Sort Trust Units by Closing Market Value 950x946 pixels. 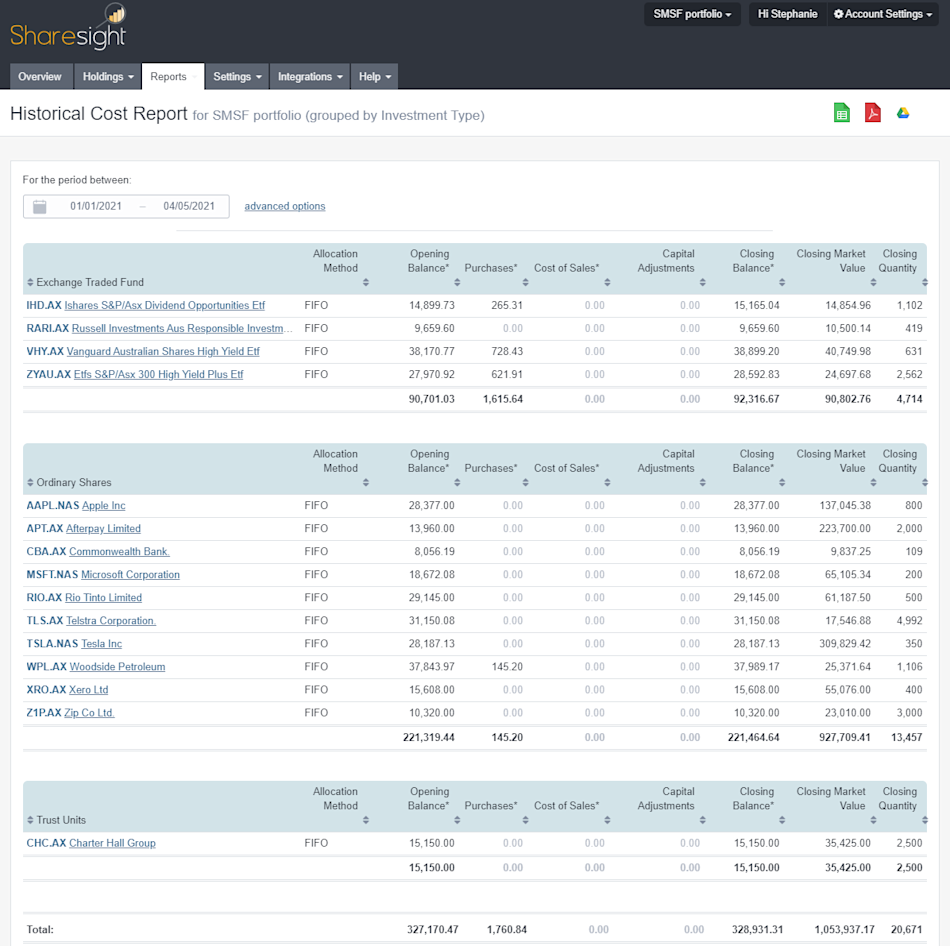click(873, 820)
